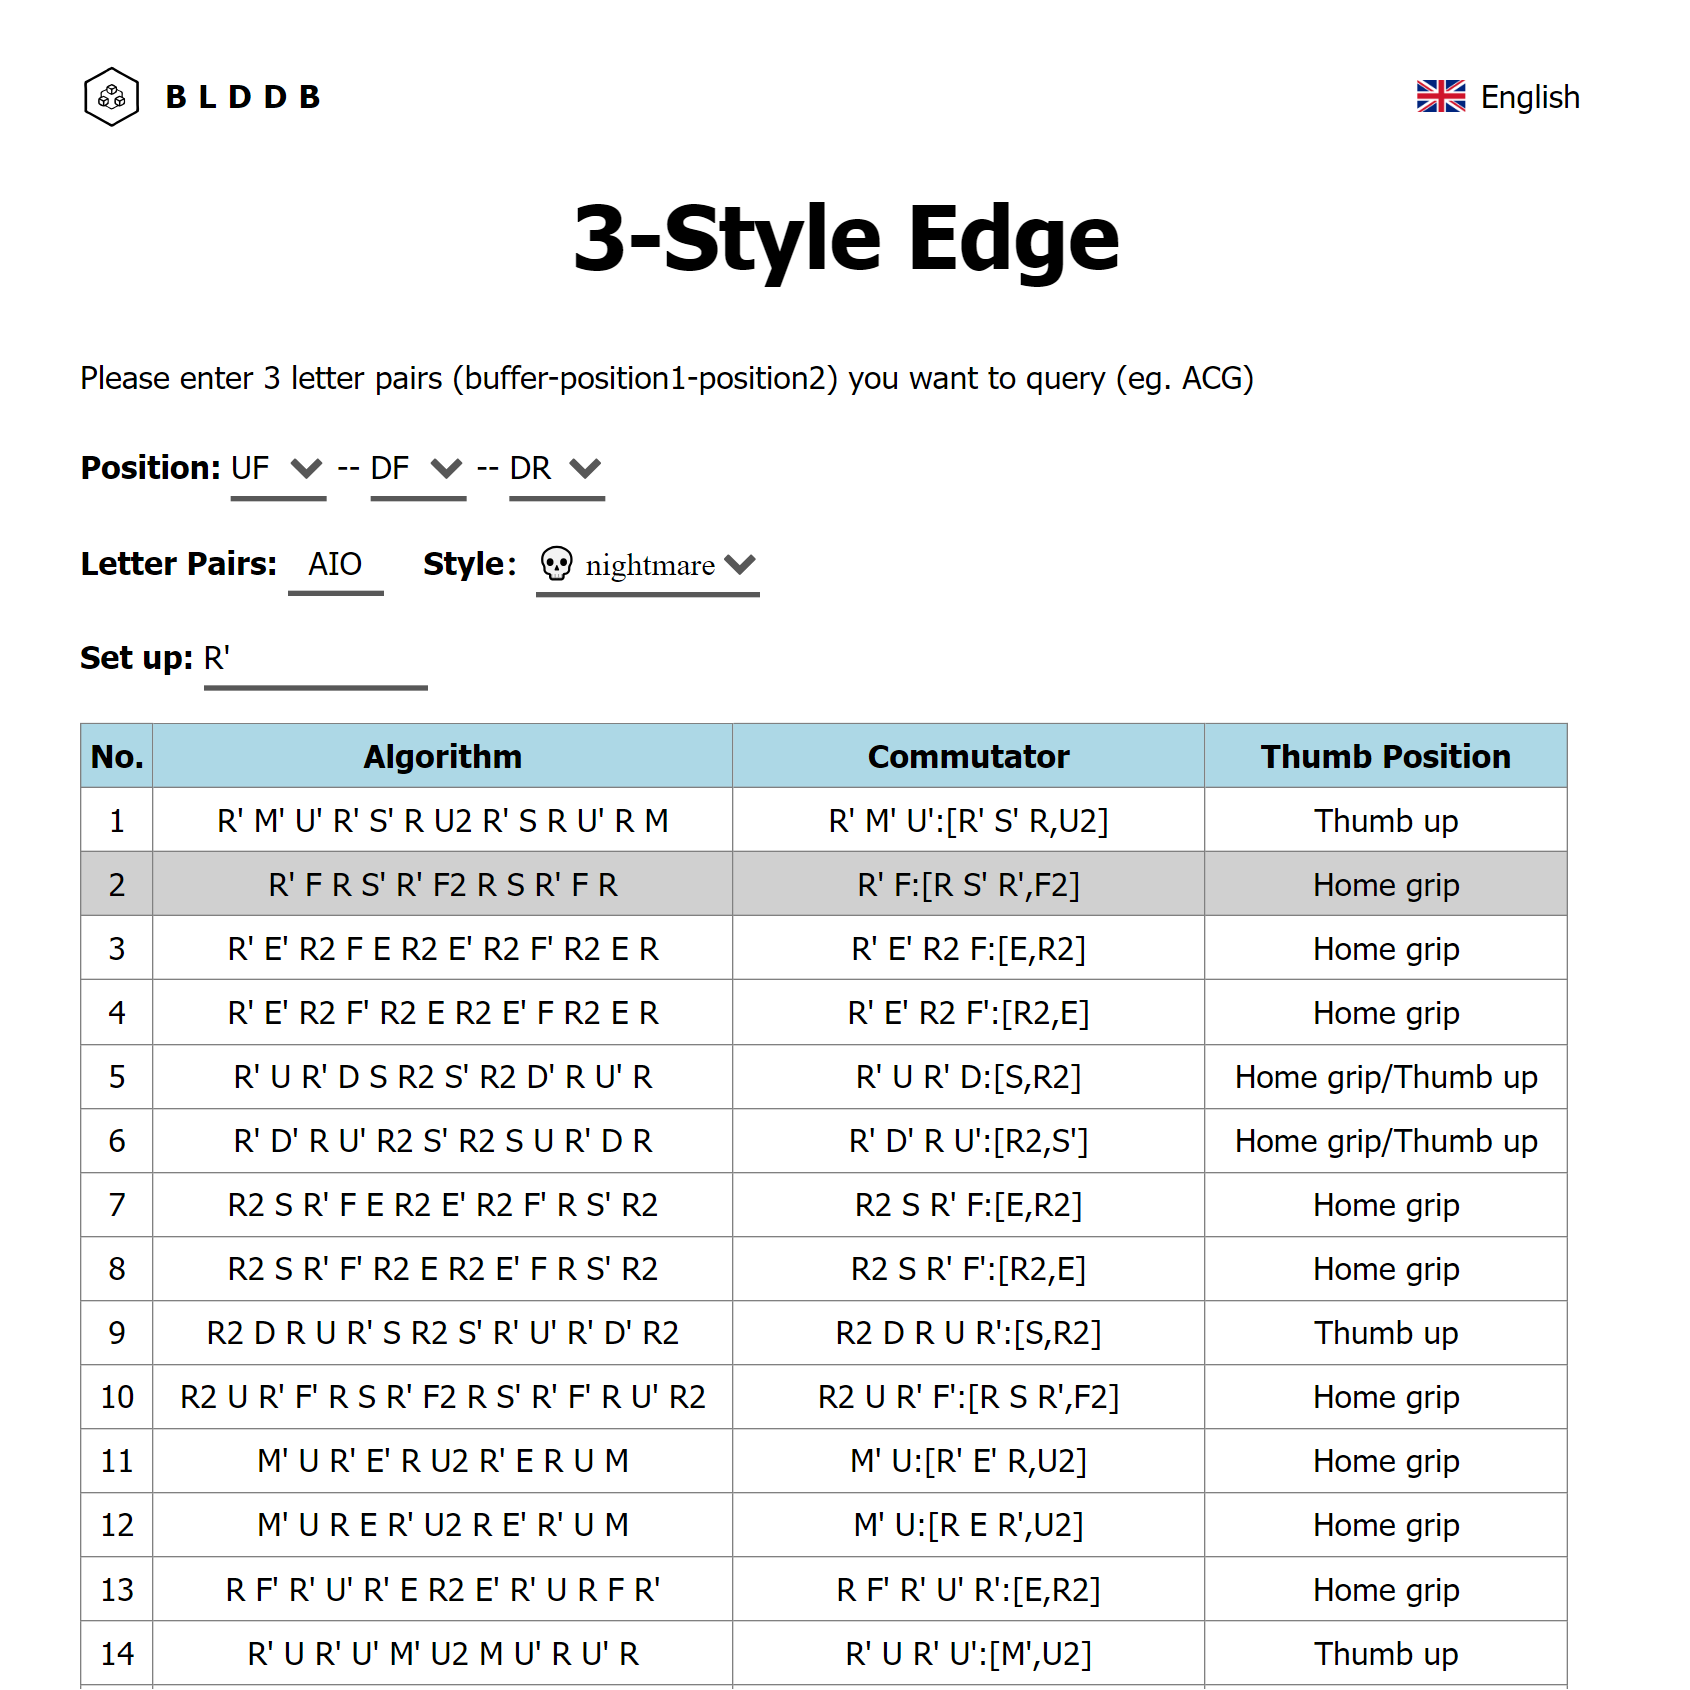Click the BLDDB hexagon cube logo
Screen dimensions: 1690x1690
coord(111,97)
